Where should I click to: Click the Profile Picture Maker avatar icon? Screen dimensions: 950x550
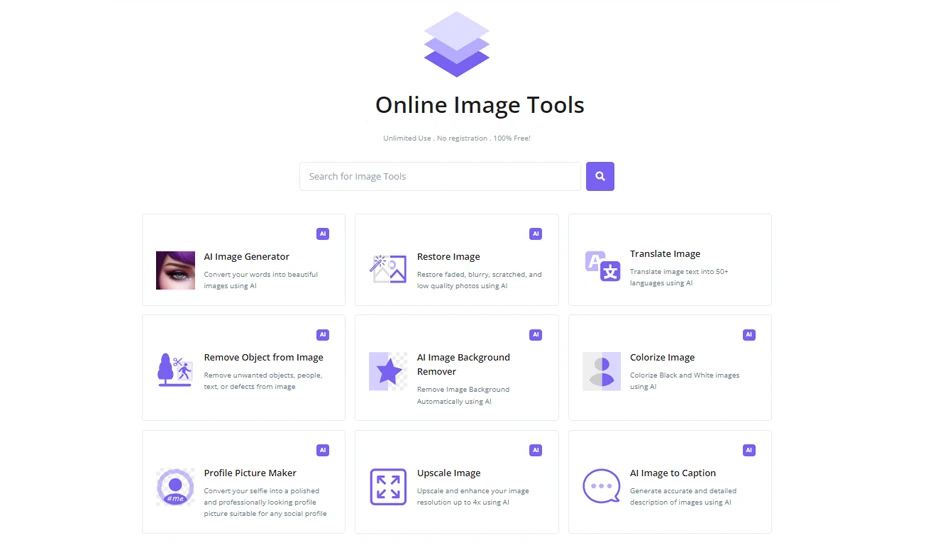175,487
